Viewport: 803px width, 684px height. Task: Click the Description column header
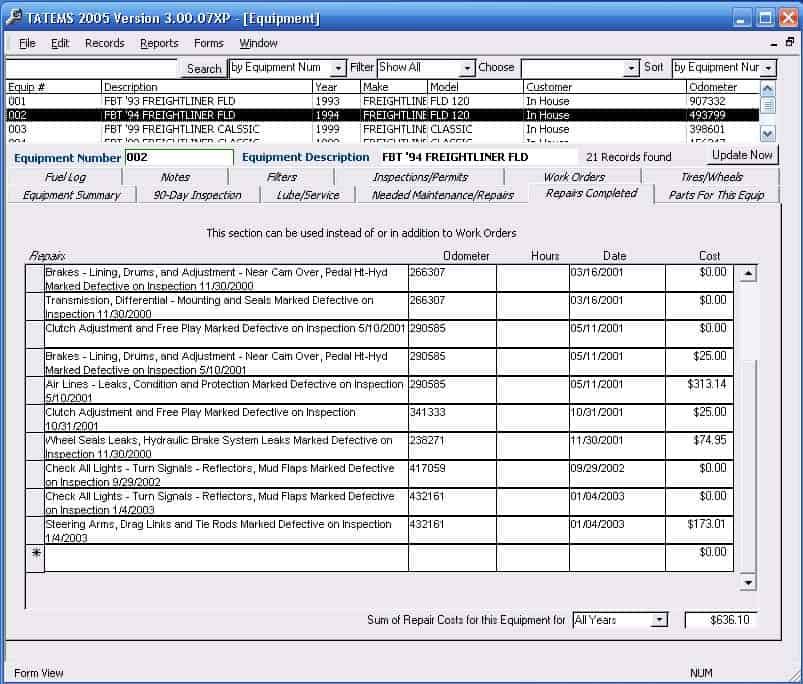[207, 87]
